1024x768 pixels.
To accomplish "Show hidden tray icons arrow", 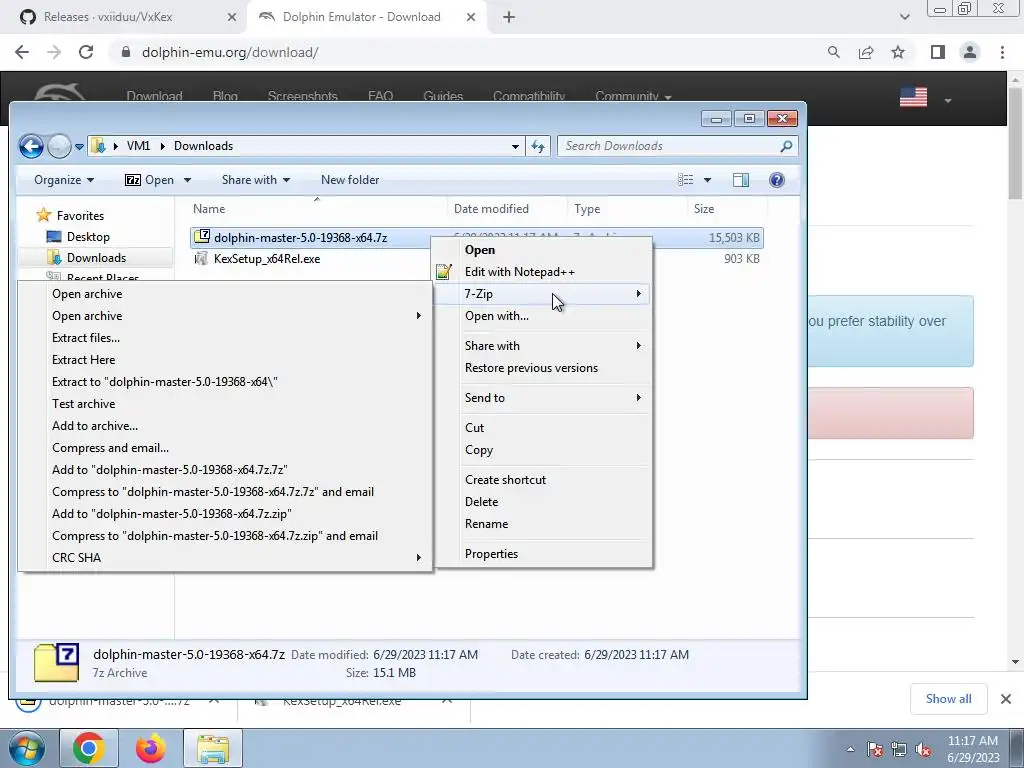I will pyautogui.click(x=850, y=750).
